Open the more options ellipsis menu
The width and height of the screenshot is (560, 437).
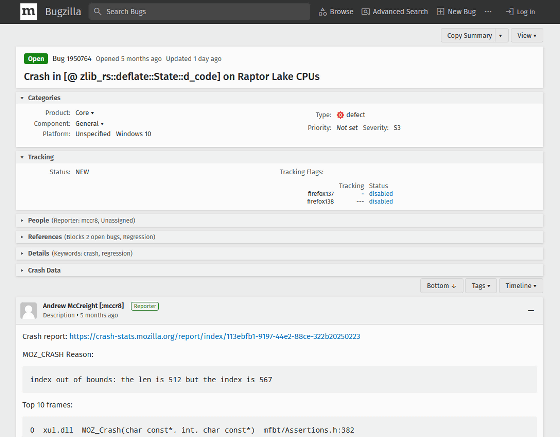[488, 11]
